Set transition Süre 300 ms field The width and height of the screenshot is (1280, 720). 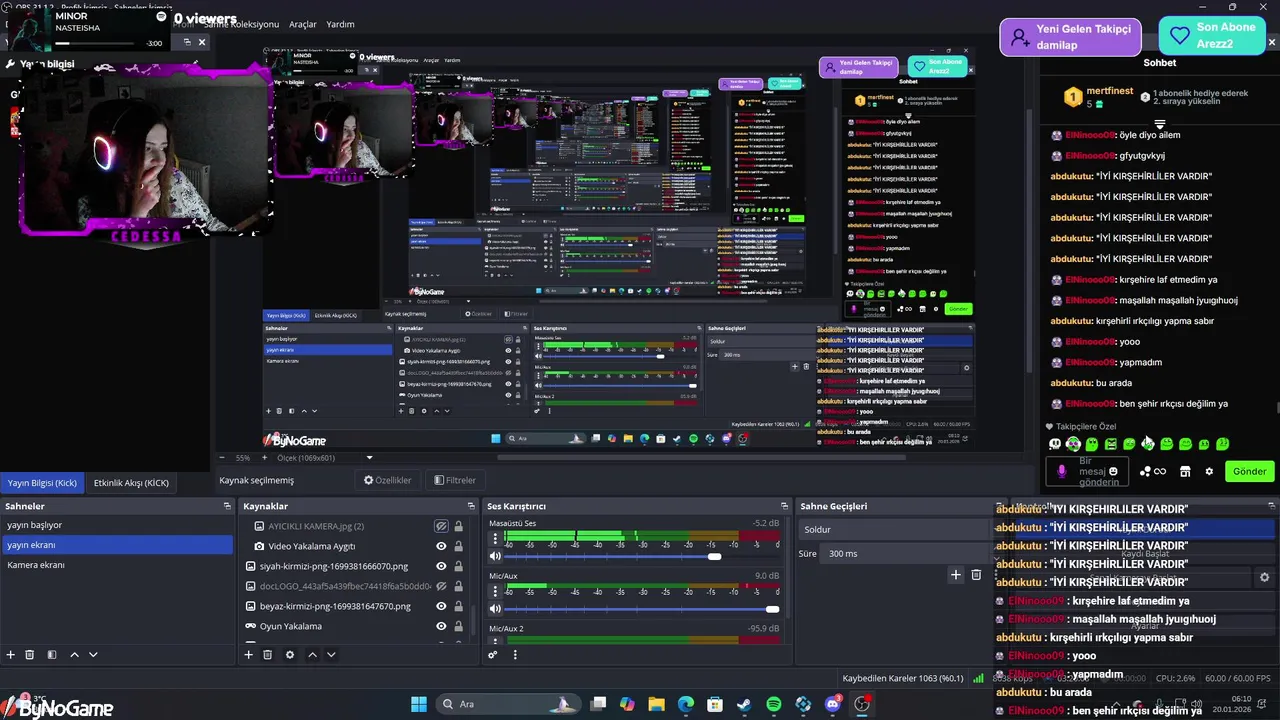905,553
